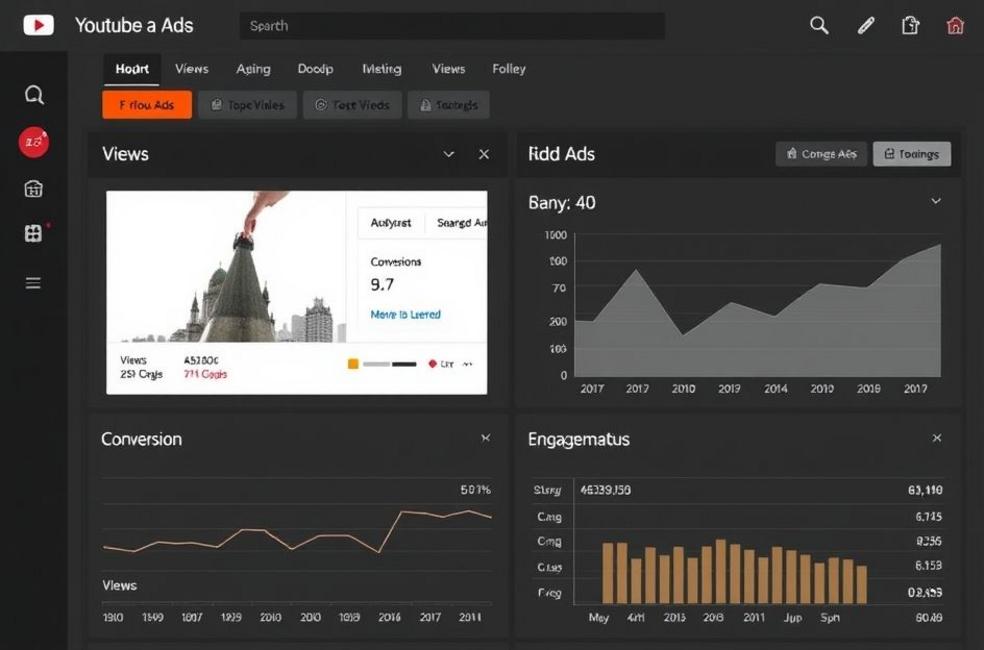Image resolution: width=984 pixels, height=650 pixels.
Task: Open the sidebar hamburger menu
Action: coord(34,283)
